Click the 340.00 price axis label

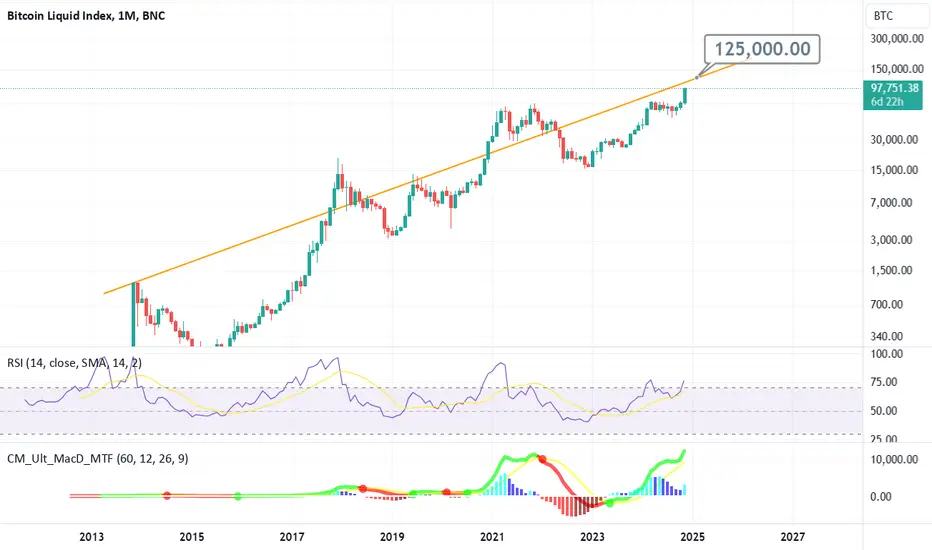(886, 337)
